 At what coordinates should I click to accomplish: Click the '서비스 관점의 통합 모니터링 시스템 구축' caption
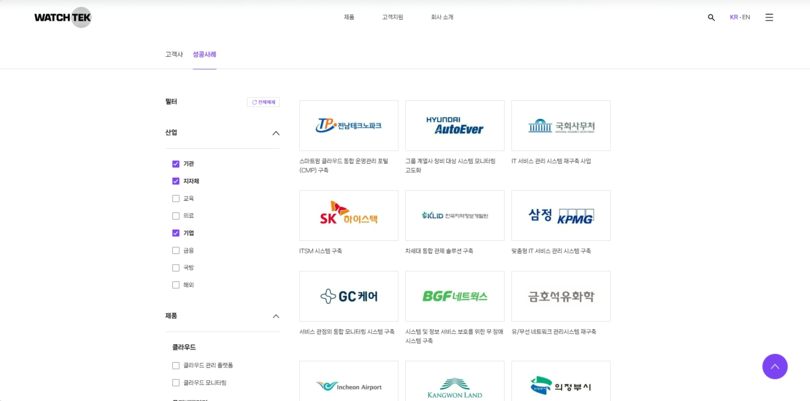click(x=347, y=332)
